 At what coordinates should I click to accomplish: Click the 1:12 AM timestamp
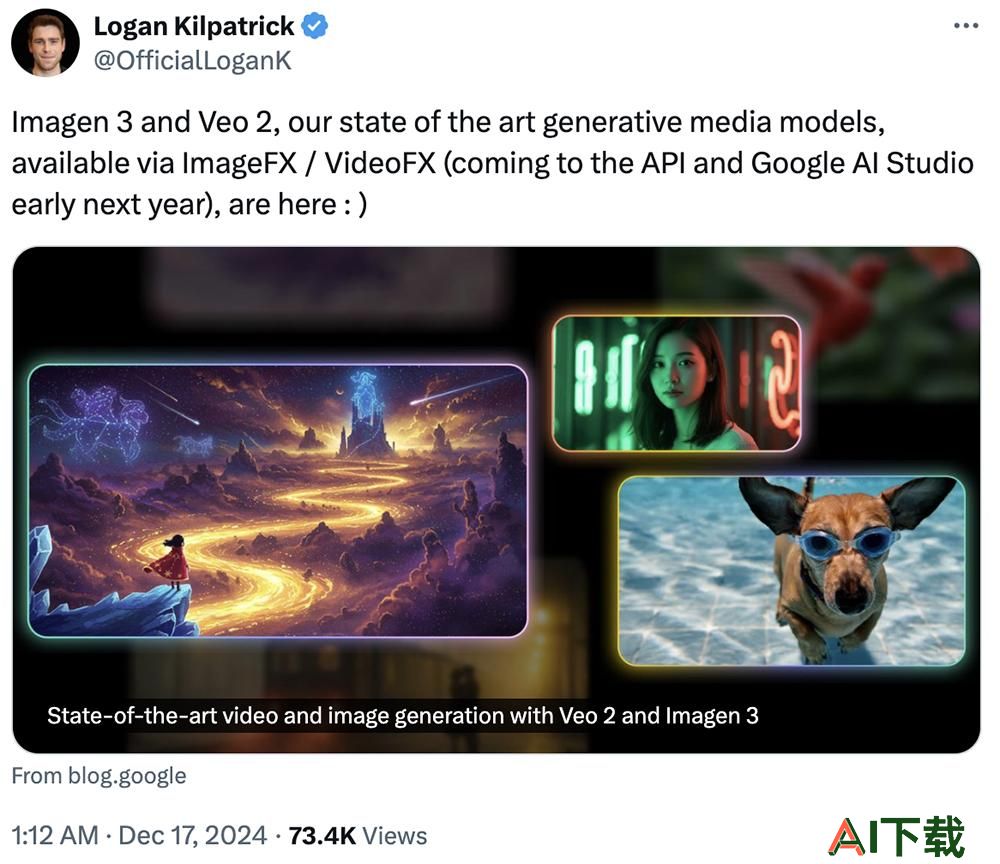[x=55, y=835]
